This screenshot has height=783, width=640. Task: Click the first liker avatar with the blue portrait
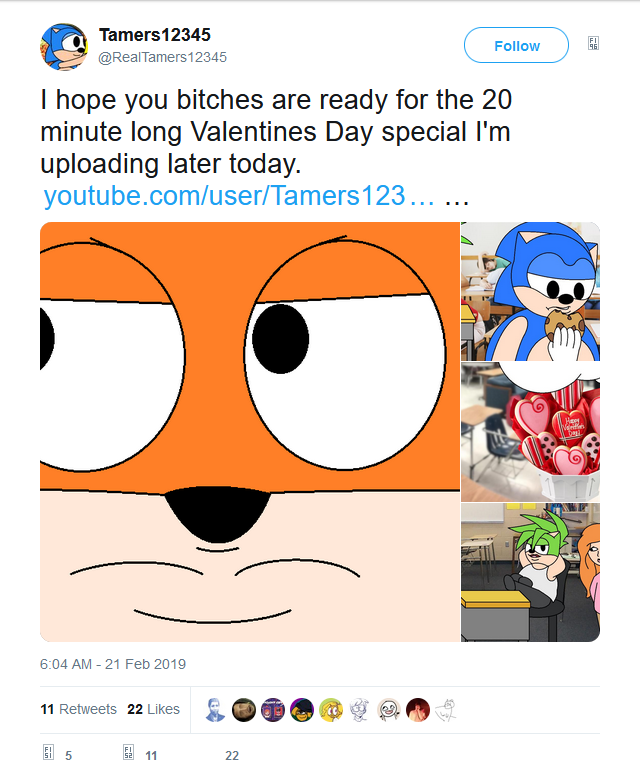(x=215, y=709)
